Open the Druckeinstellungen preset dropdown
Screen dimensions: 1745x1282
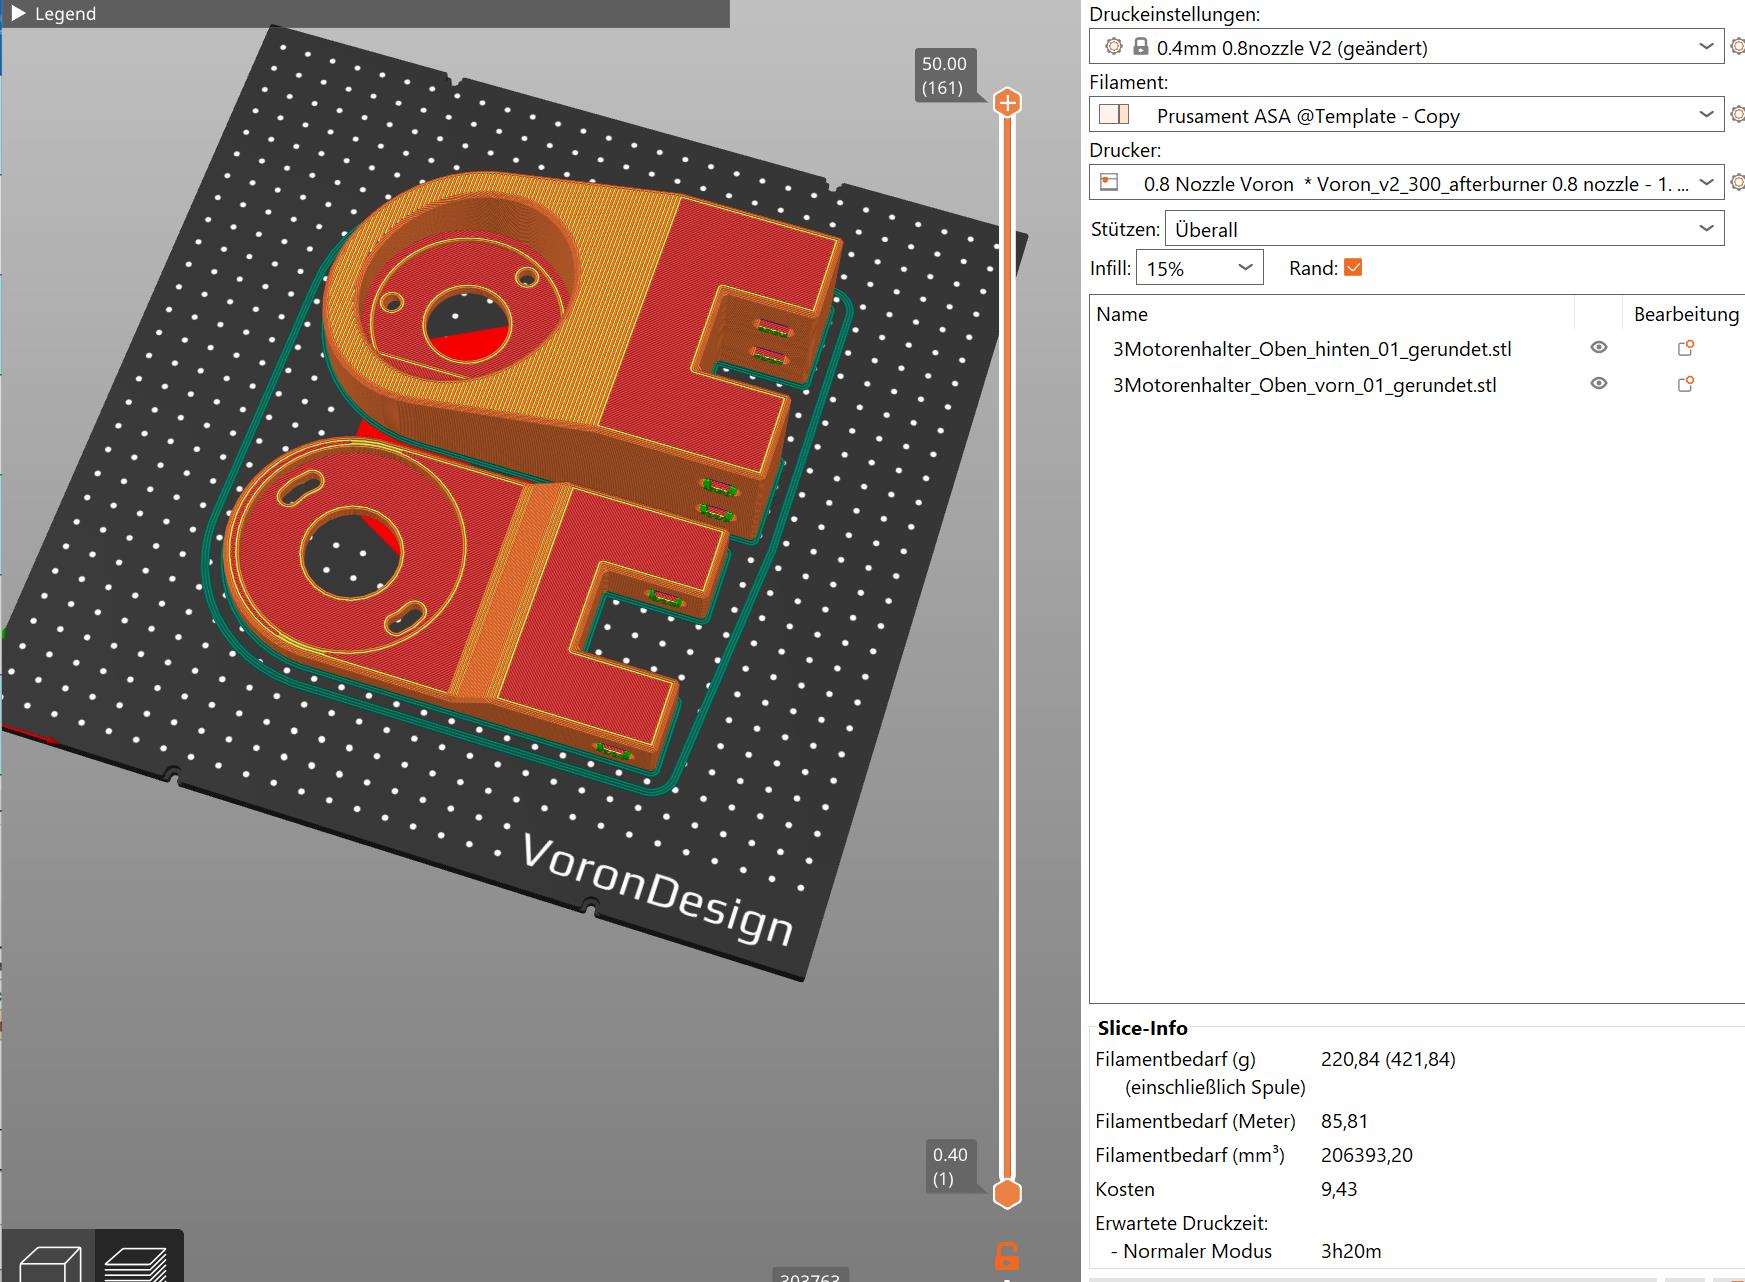point(1706,47)
